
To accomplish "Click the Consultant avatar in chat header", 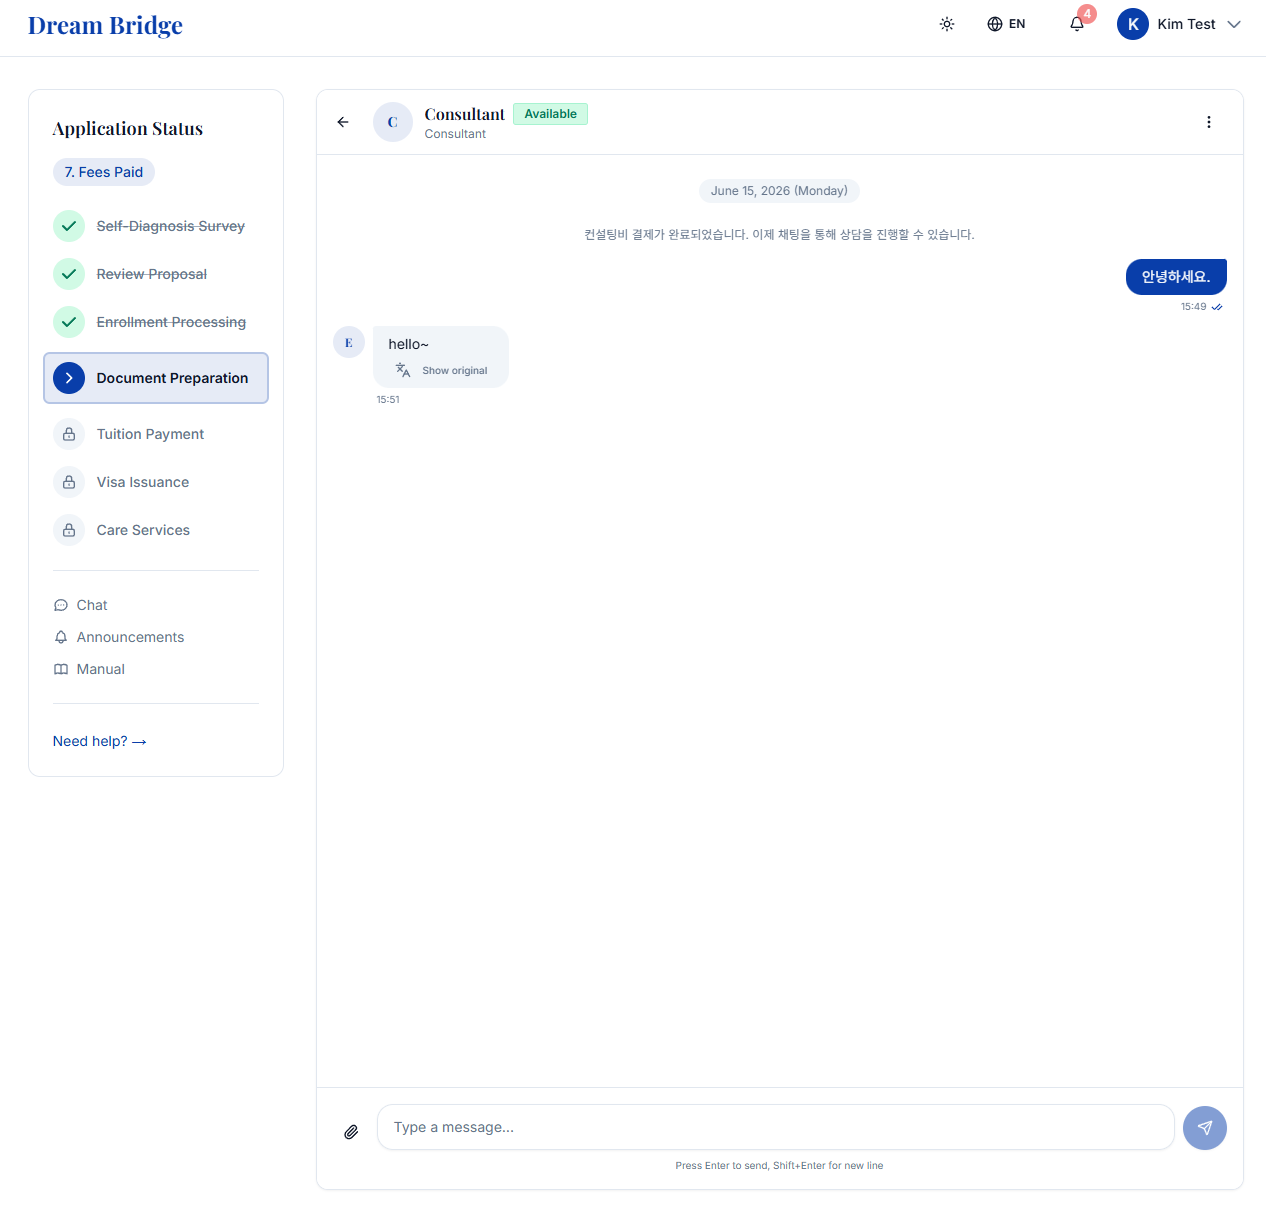I will 393,122.
